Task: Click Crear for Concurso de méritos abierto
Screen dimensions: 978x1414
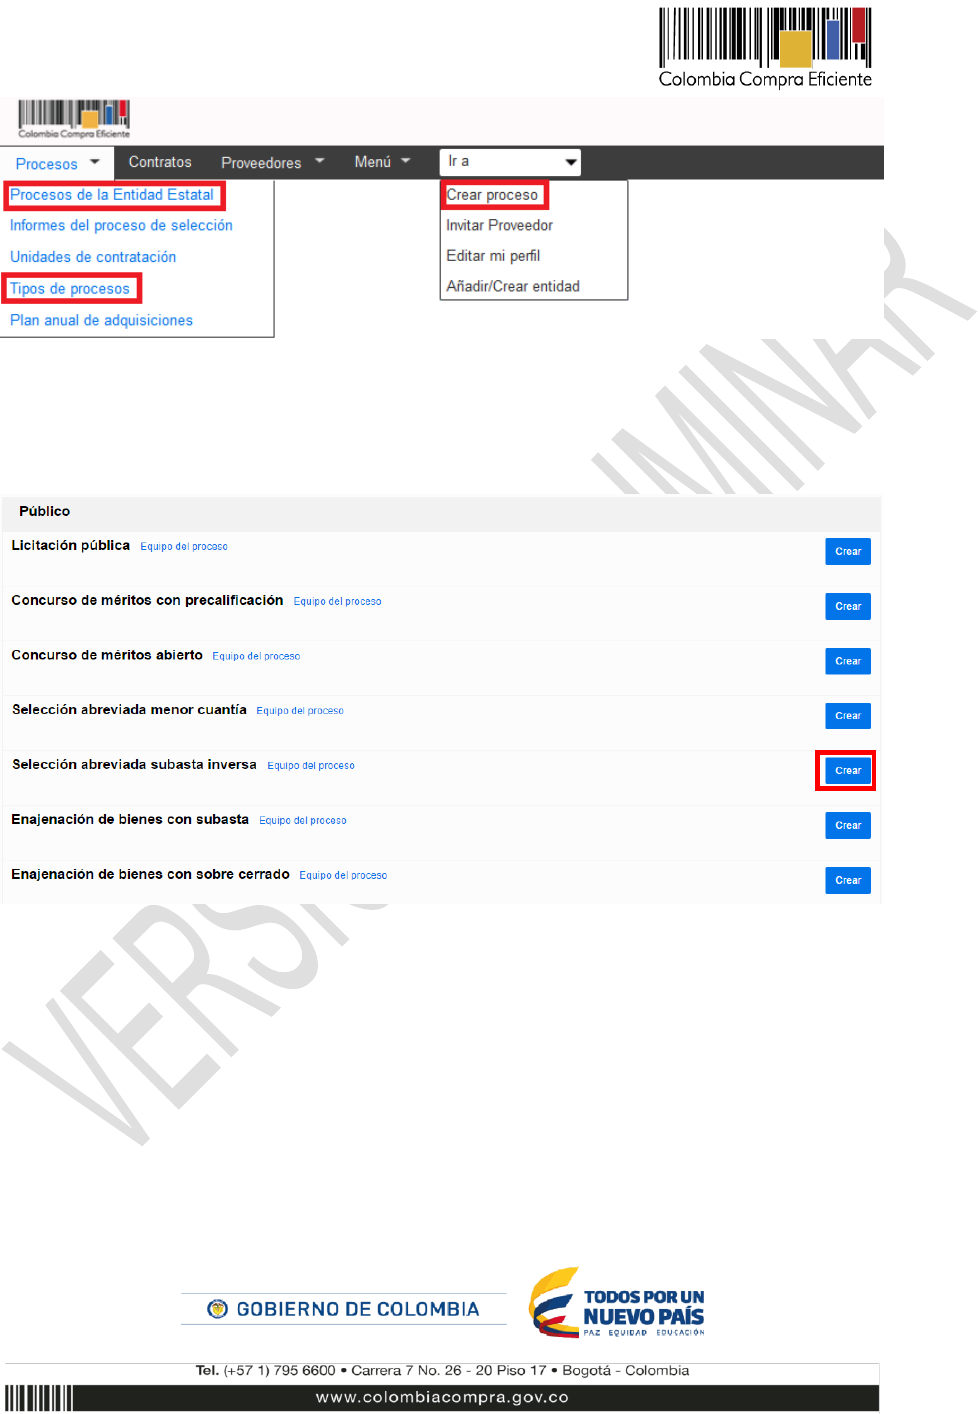Action: coord(848,662)
